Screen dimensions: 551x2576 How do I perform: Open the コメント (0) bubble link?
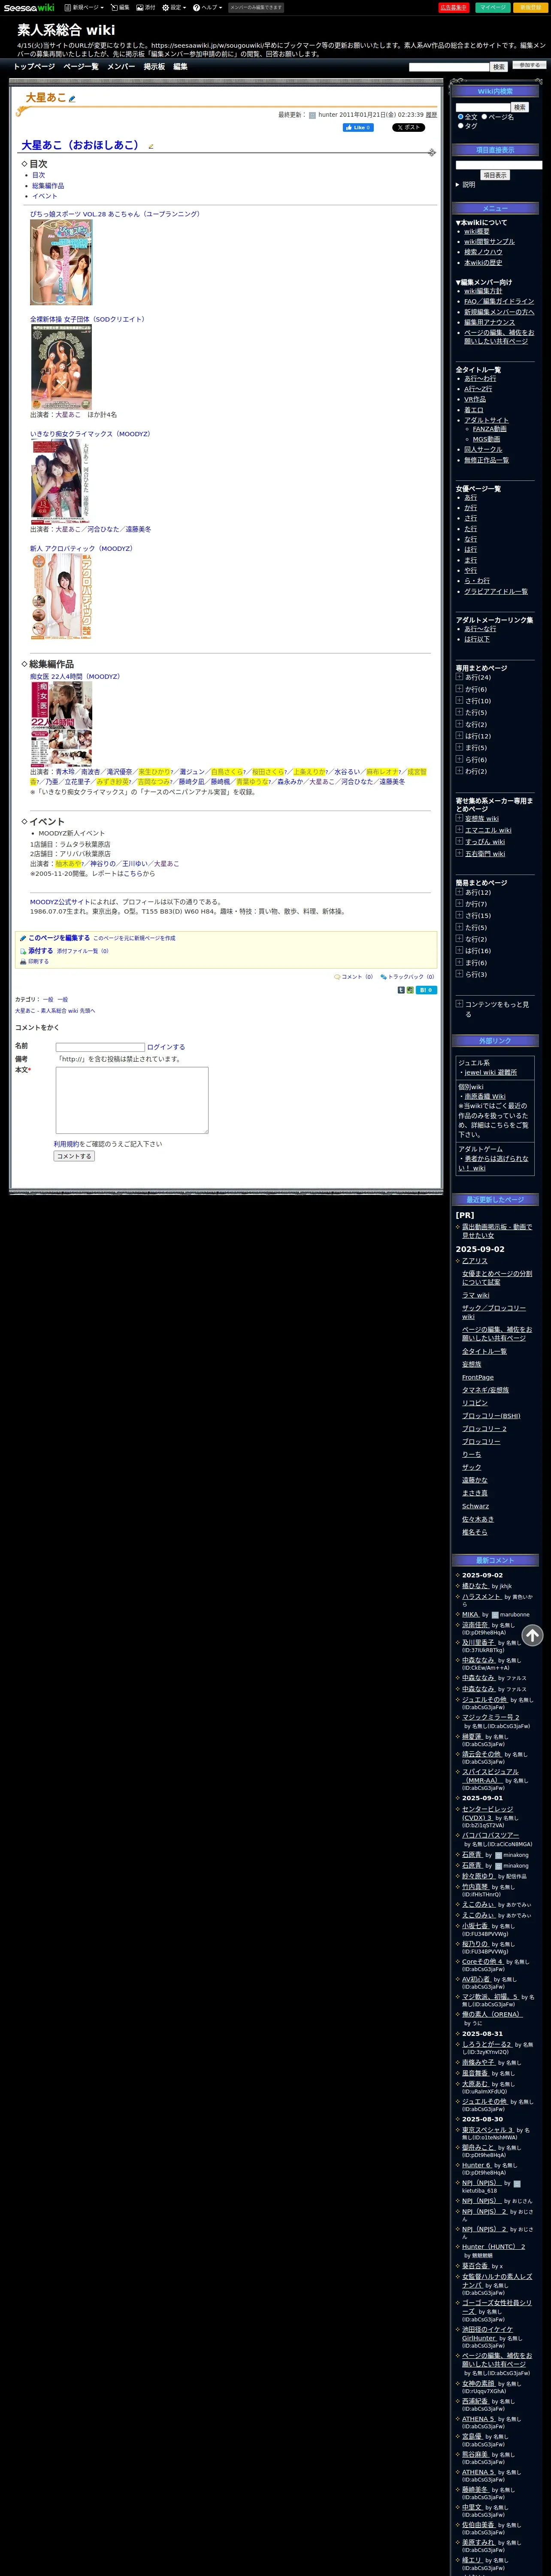[353, 977]
